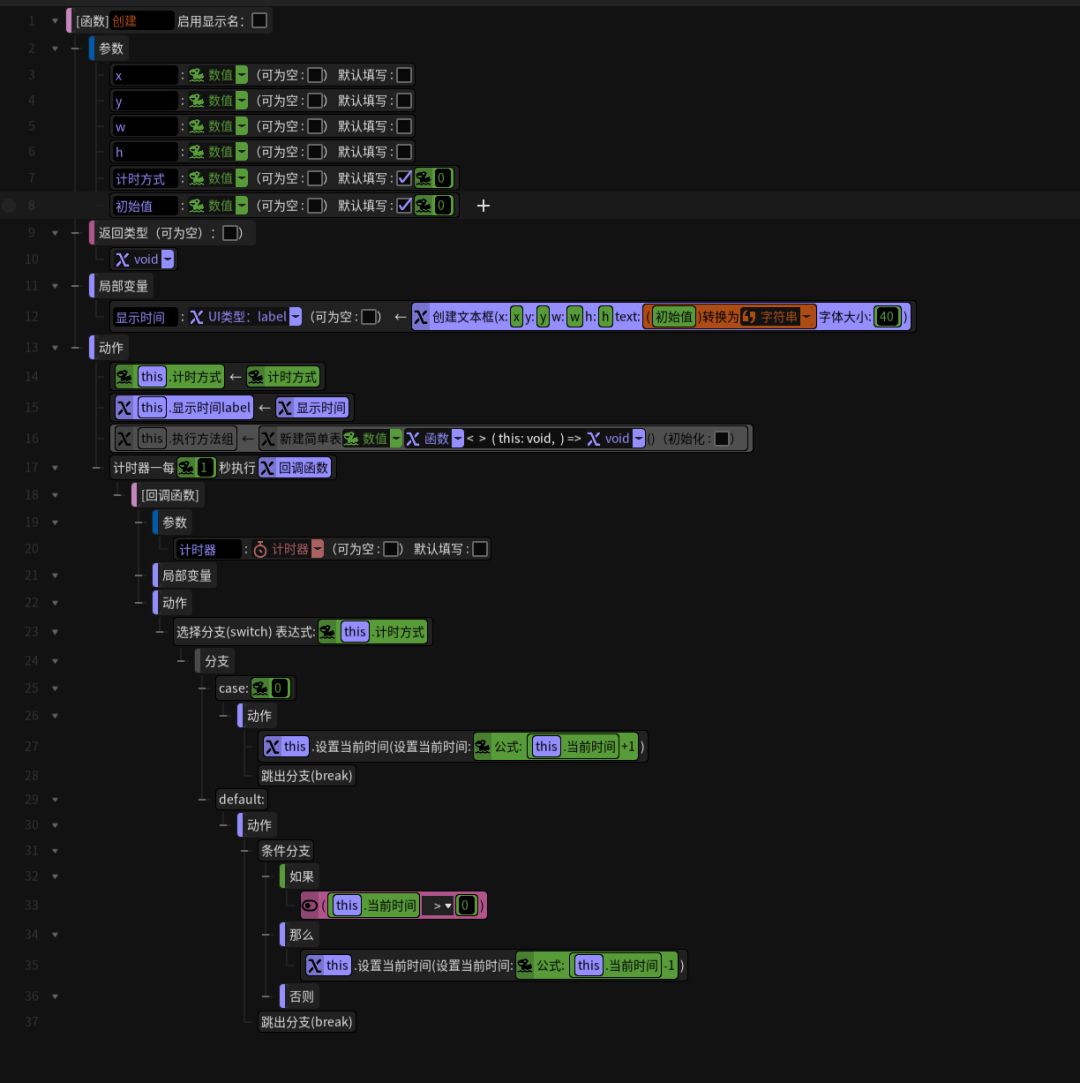
Task: Open the 字符串 conversion type dropdown
Action: coord(807,316)
